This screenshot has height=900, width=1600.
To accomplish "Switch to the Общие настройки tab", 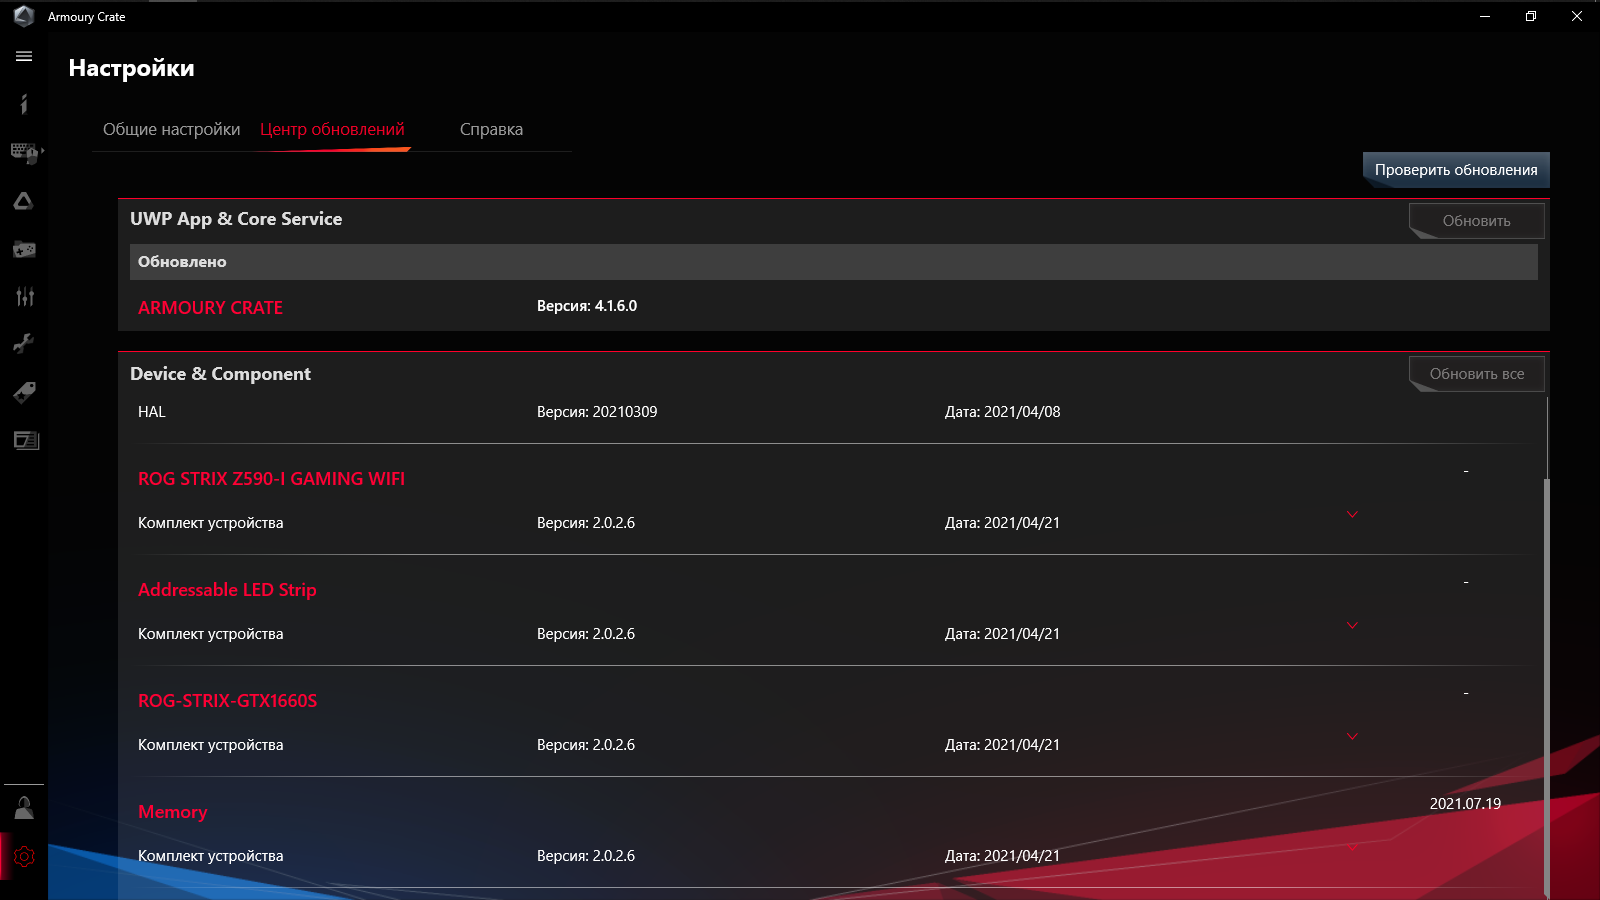I will click(171, 129).
